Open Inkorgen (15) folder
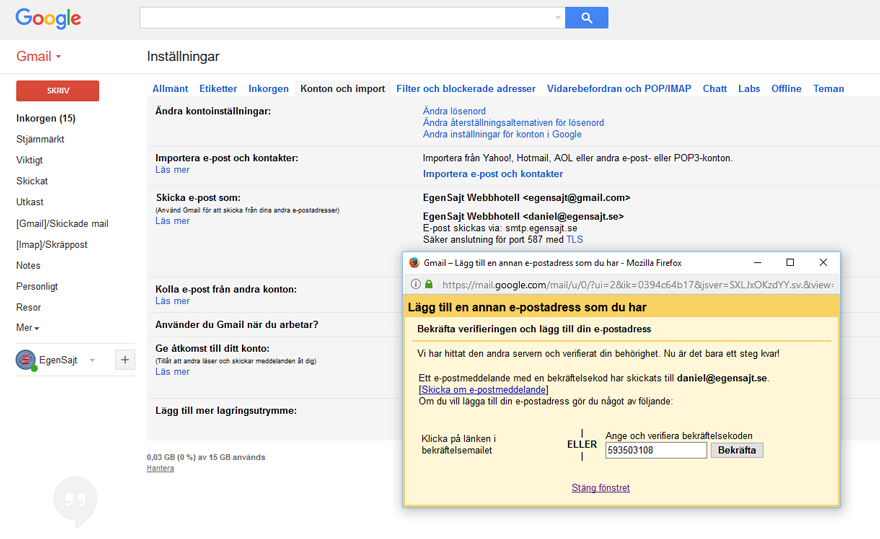The image size is (880, 539). [45, 118]
